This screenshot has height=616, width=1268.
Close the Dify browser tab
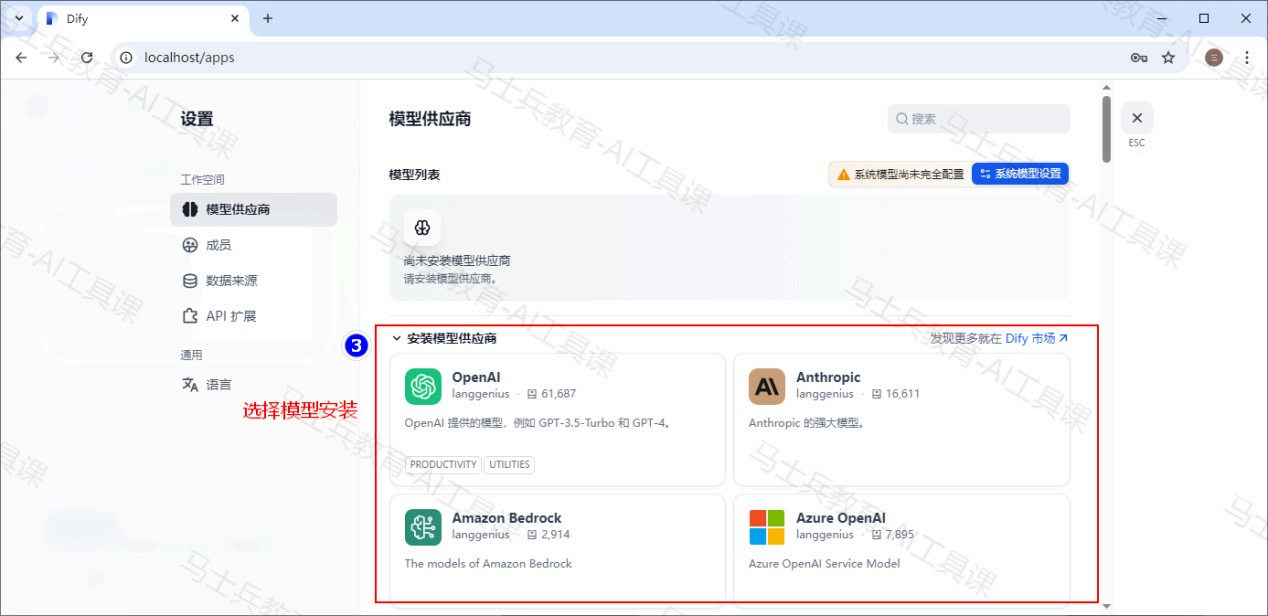pos(236,19)
